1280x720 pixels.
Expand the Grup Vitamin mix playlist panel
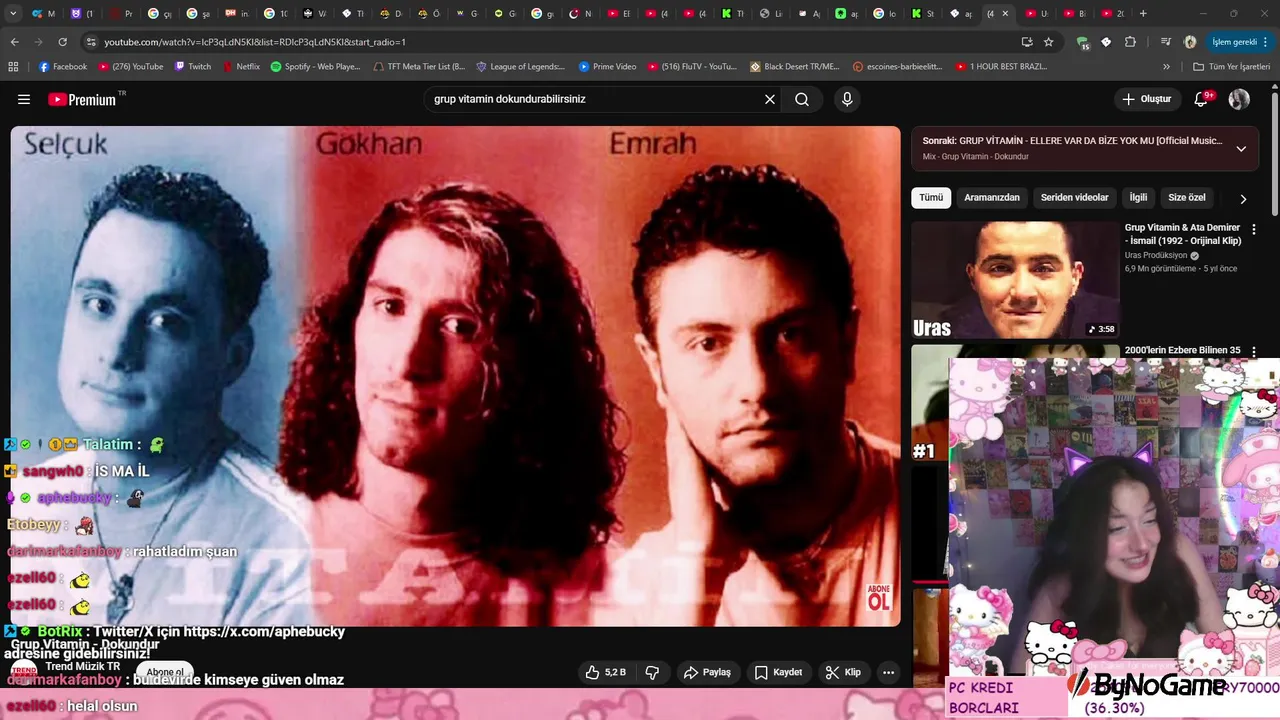pos(1241,149)
